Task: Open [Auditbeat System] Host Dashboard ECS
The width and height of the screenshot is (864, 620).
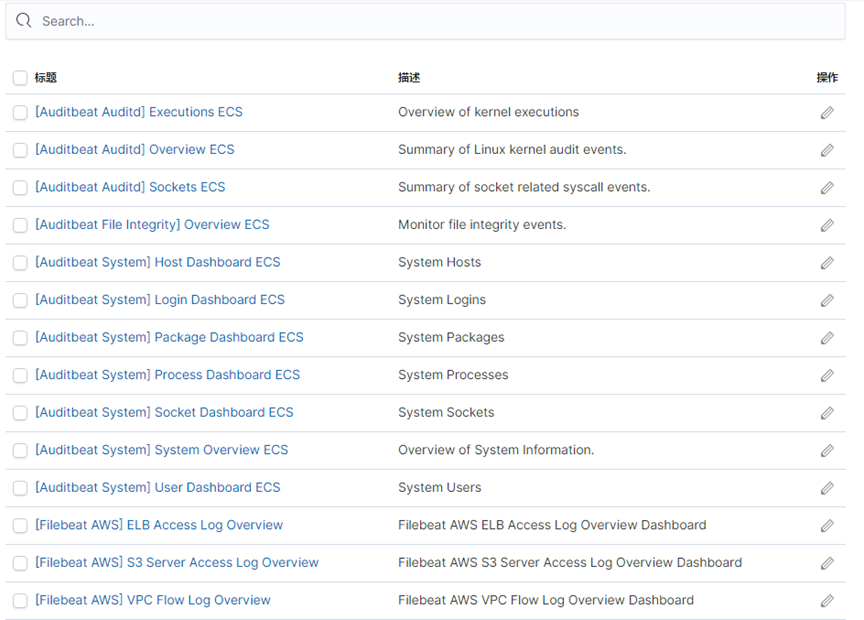Action: (158, 262)
